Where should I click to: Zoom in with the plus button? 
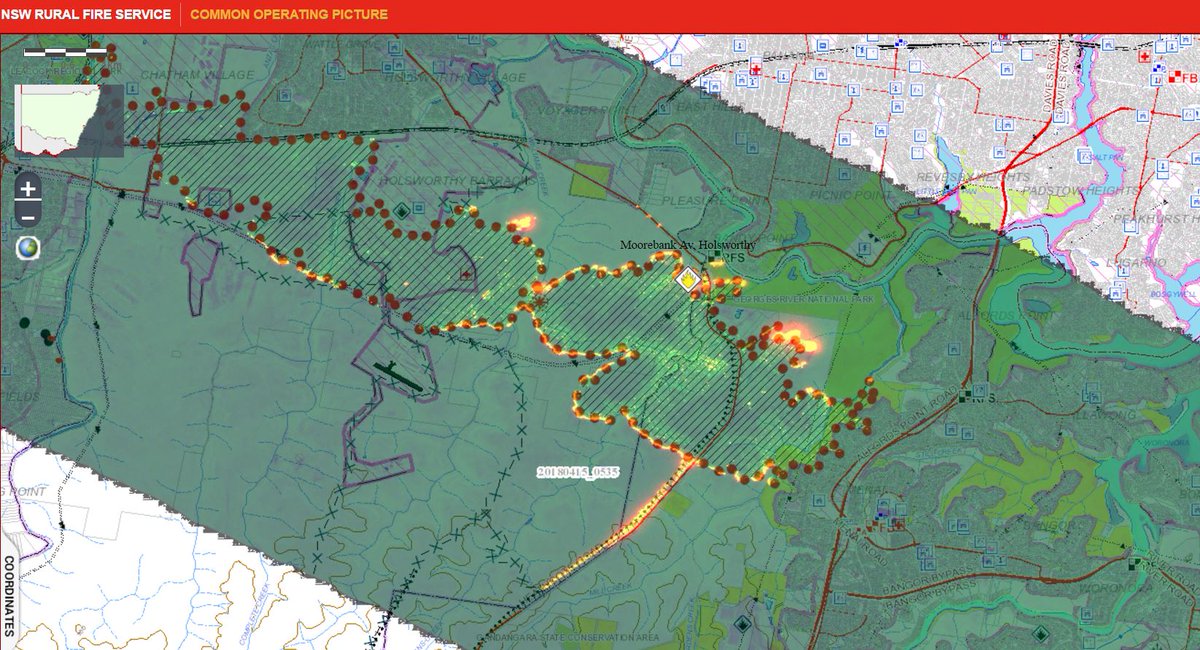[x=28, y=188]
